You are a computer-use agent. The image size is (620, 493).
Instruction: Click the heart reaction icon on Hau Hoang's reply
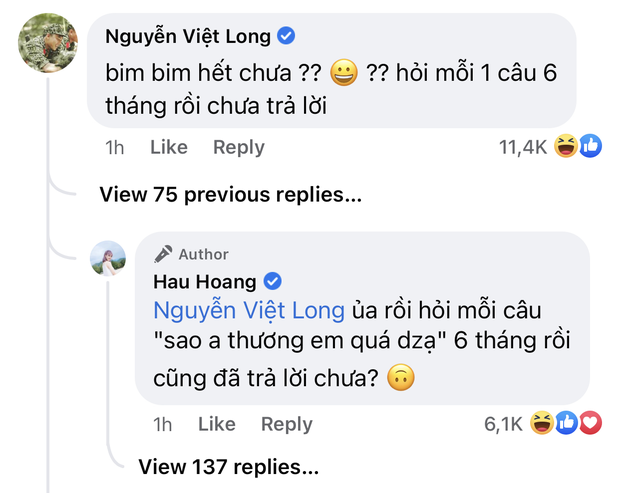pyautogui.click(x=590, y=424)
